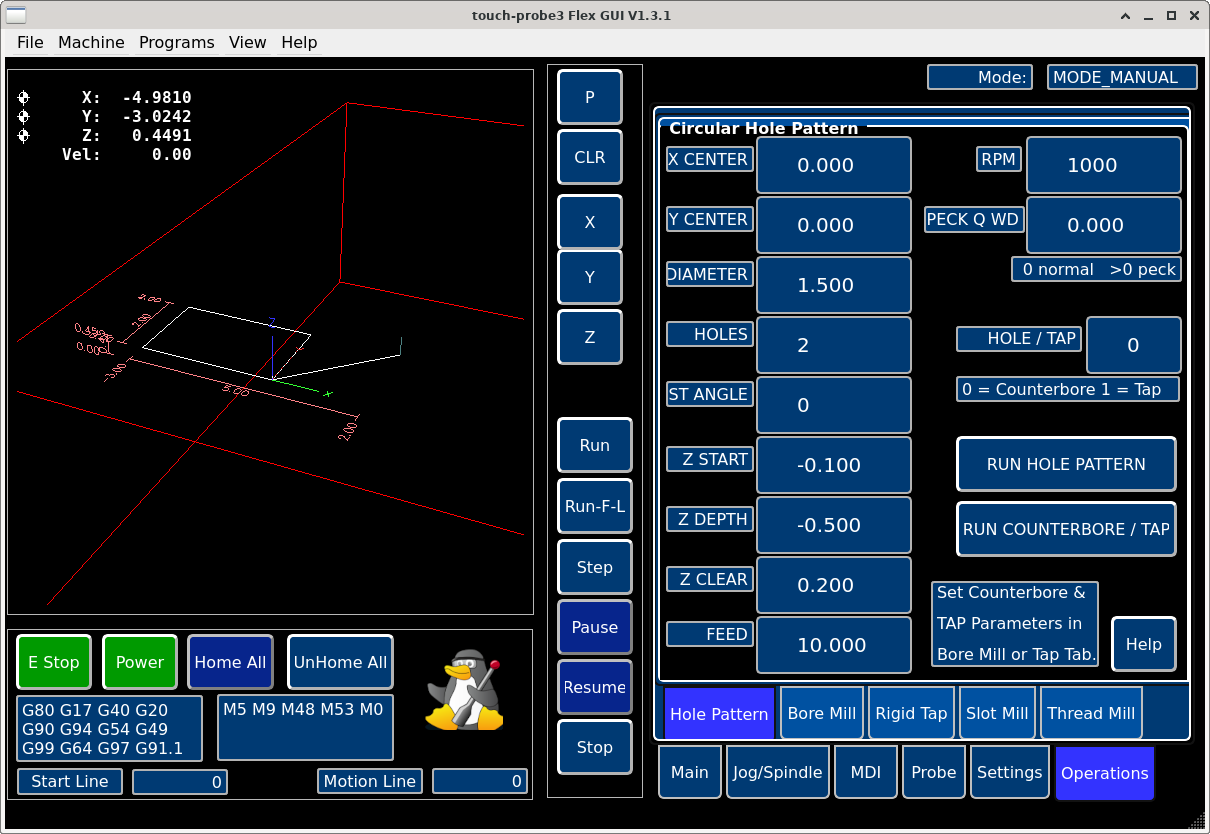Viewport: 1210px width, 834px height.
Task: Click RUN HOLE PATTERN button
Action: coord(1066,464)
